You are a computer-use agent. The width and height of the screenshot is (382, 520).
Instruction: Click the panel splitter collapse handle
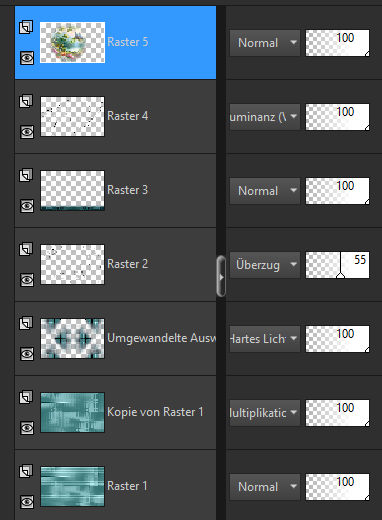point(221,276)
